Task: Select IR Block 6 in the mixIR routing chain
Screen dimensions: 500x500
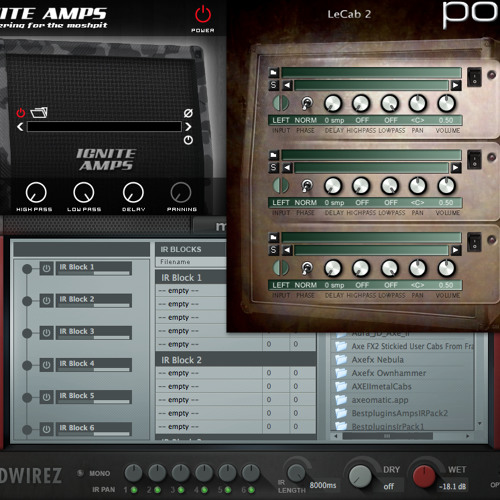Action: pos(94,429)
